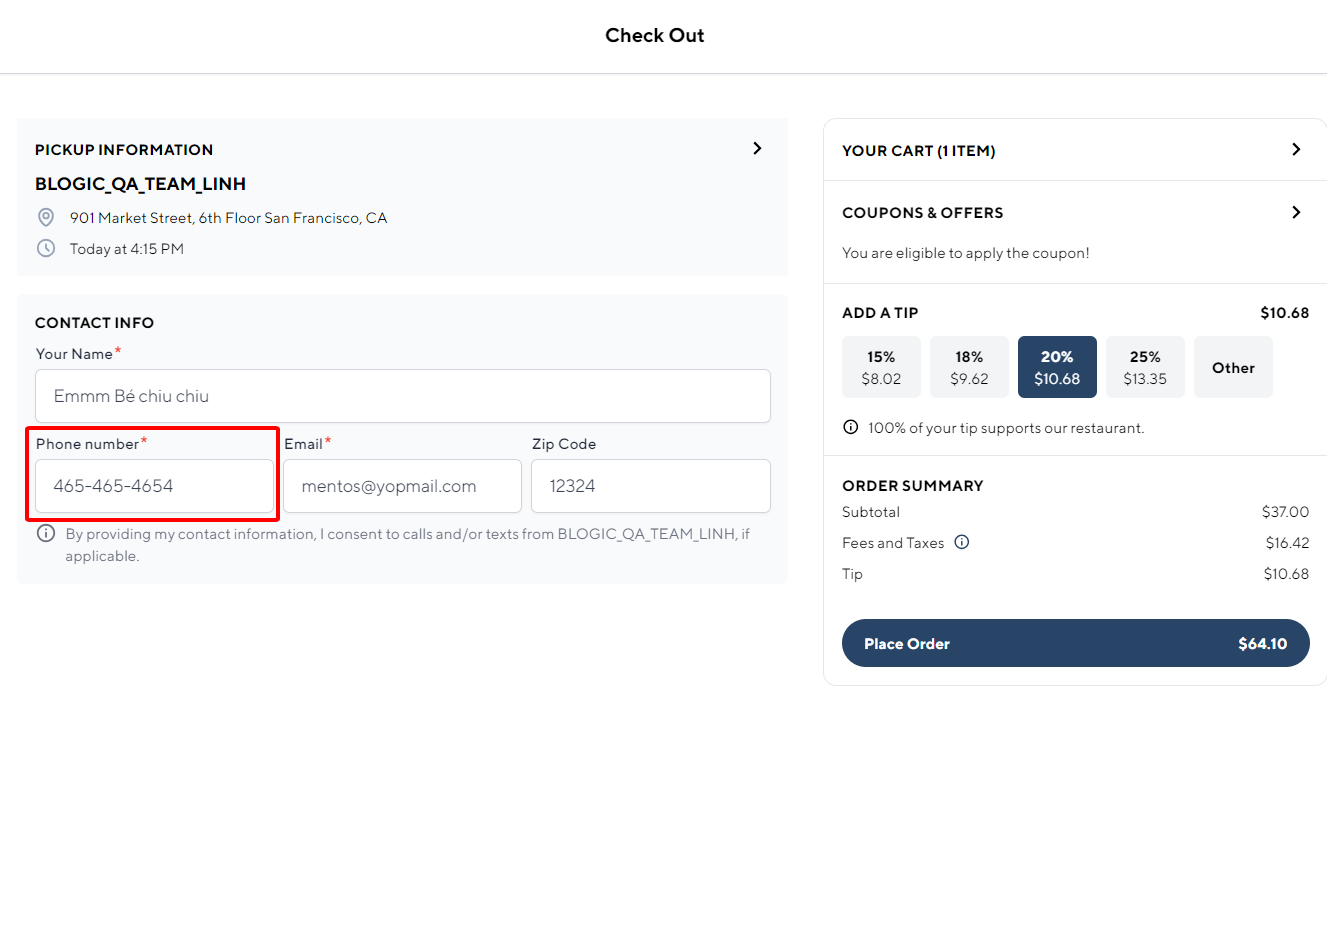Click the Phone number field
Screen dimensions: 1327x951
click(x=154, y=486)
